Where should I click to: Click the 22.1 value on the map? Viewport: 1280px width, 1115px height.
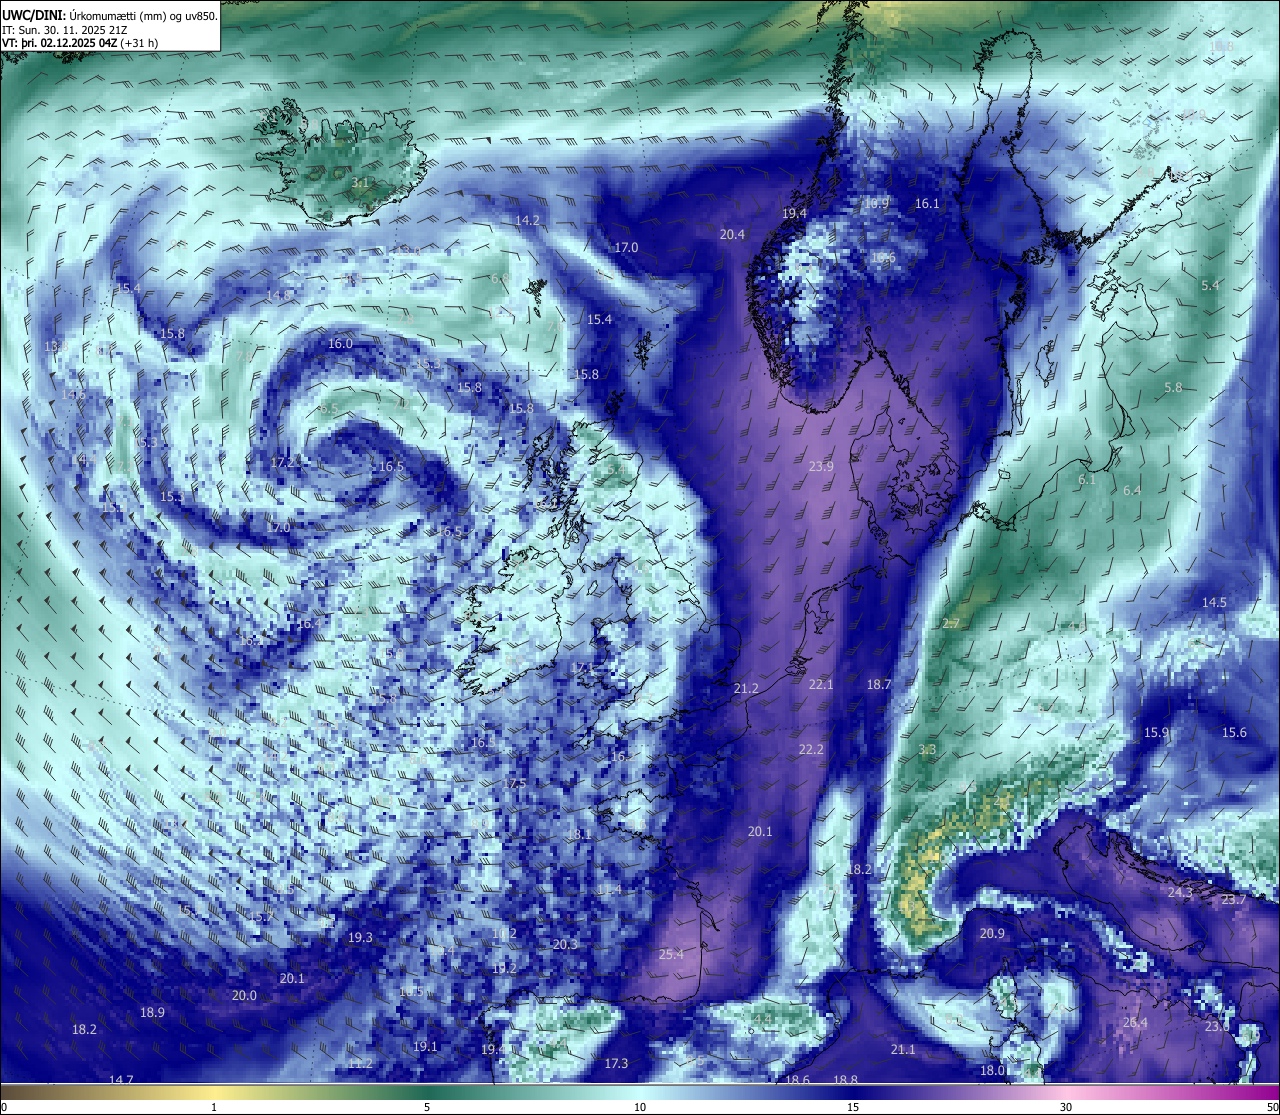coord(821,685)
